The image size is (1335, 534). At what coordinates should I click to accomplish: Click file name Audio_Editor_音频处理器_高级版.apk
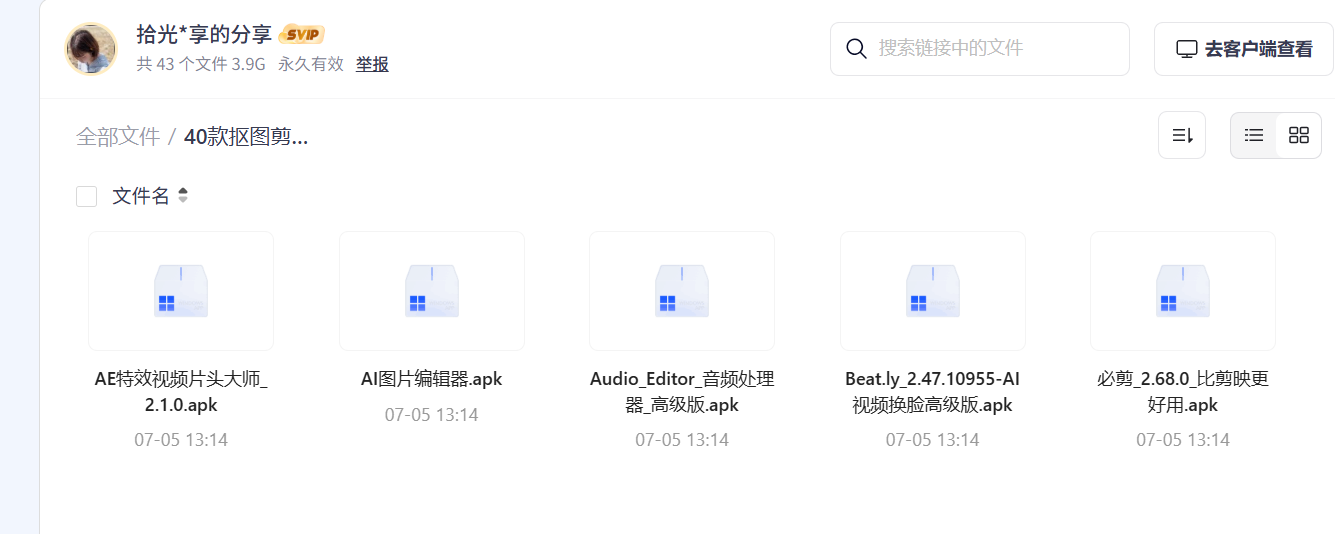682,392
